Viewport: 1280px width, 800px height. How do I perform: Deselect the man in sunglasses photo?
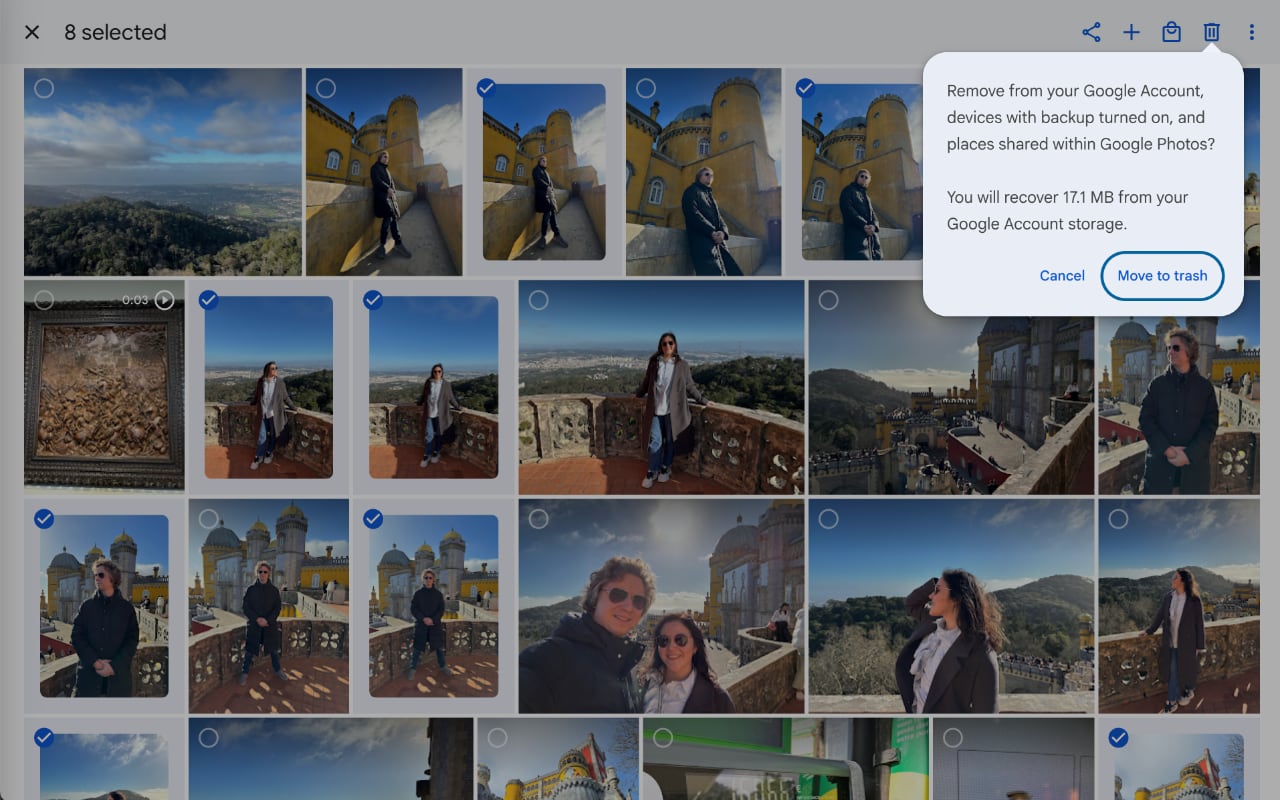(x=44, y=519)
